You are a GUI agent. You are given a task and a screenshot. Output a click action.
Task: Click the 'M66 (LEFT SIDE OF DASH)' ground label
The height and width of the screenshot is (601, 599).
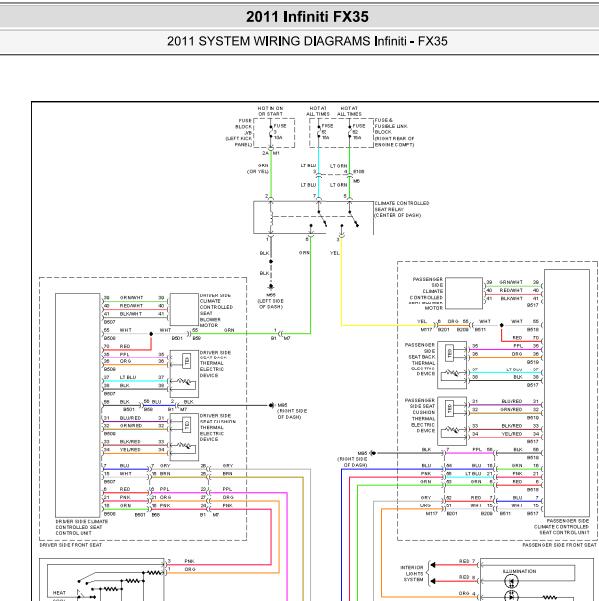coord(271,301)
